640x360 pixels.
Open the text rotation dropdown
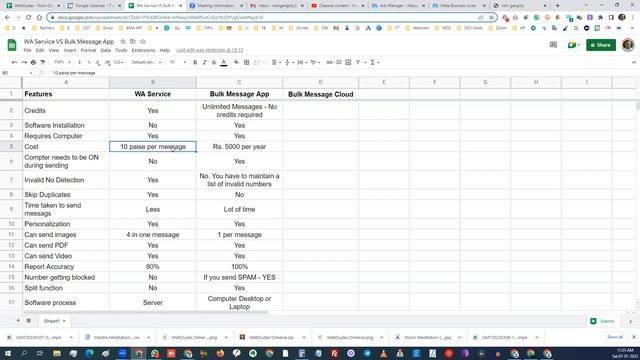point(315,62)
